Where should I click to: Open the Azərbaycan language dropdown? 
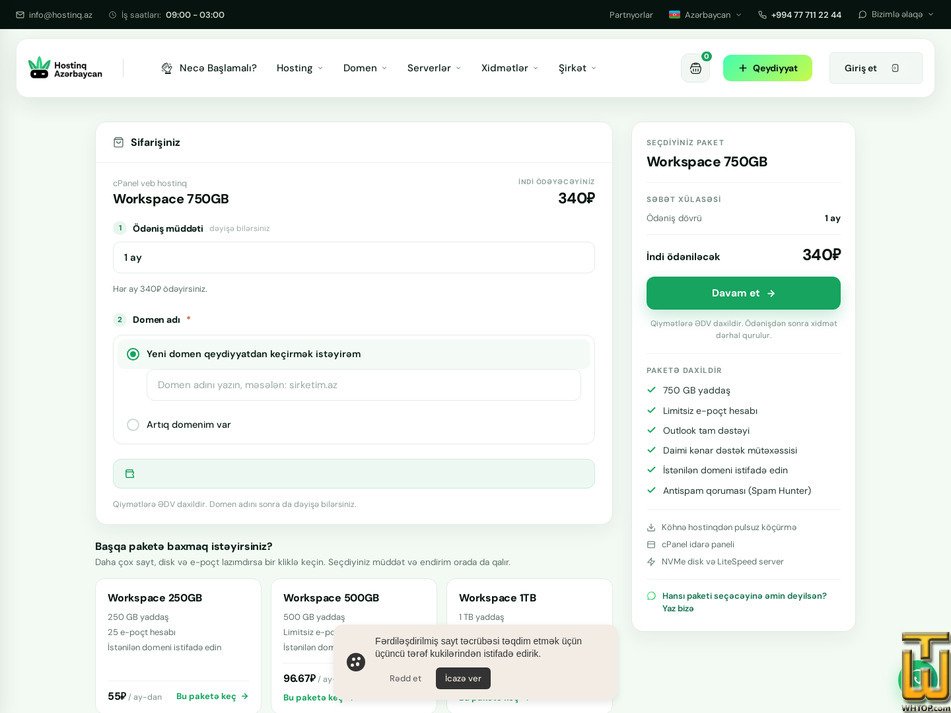[705, 15]
